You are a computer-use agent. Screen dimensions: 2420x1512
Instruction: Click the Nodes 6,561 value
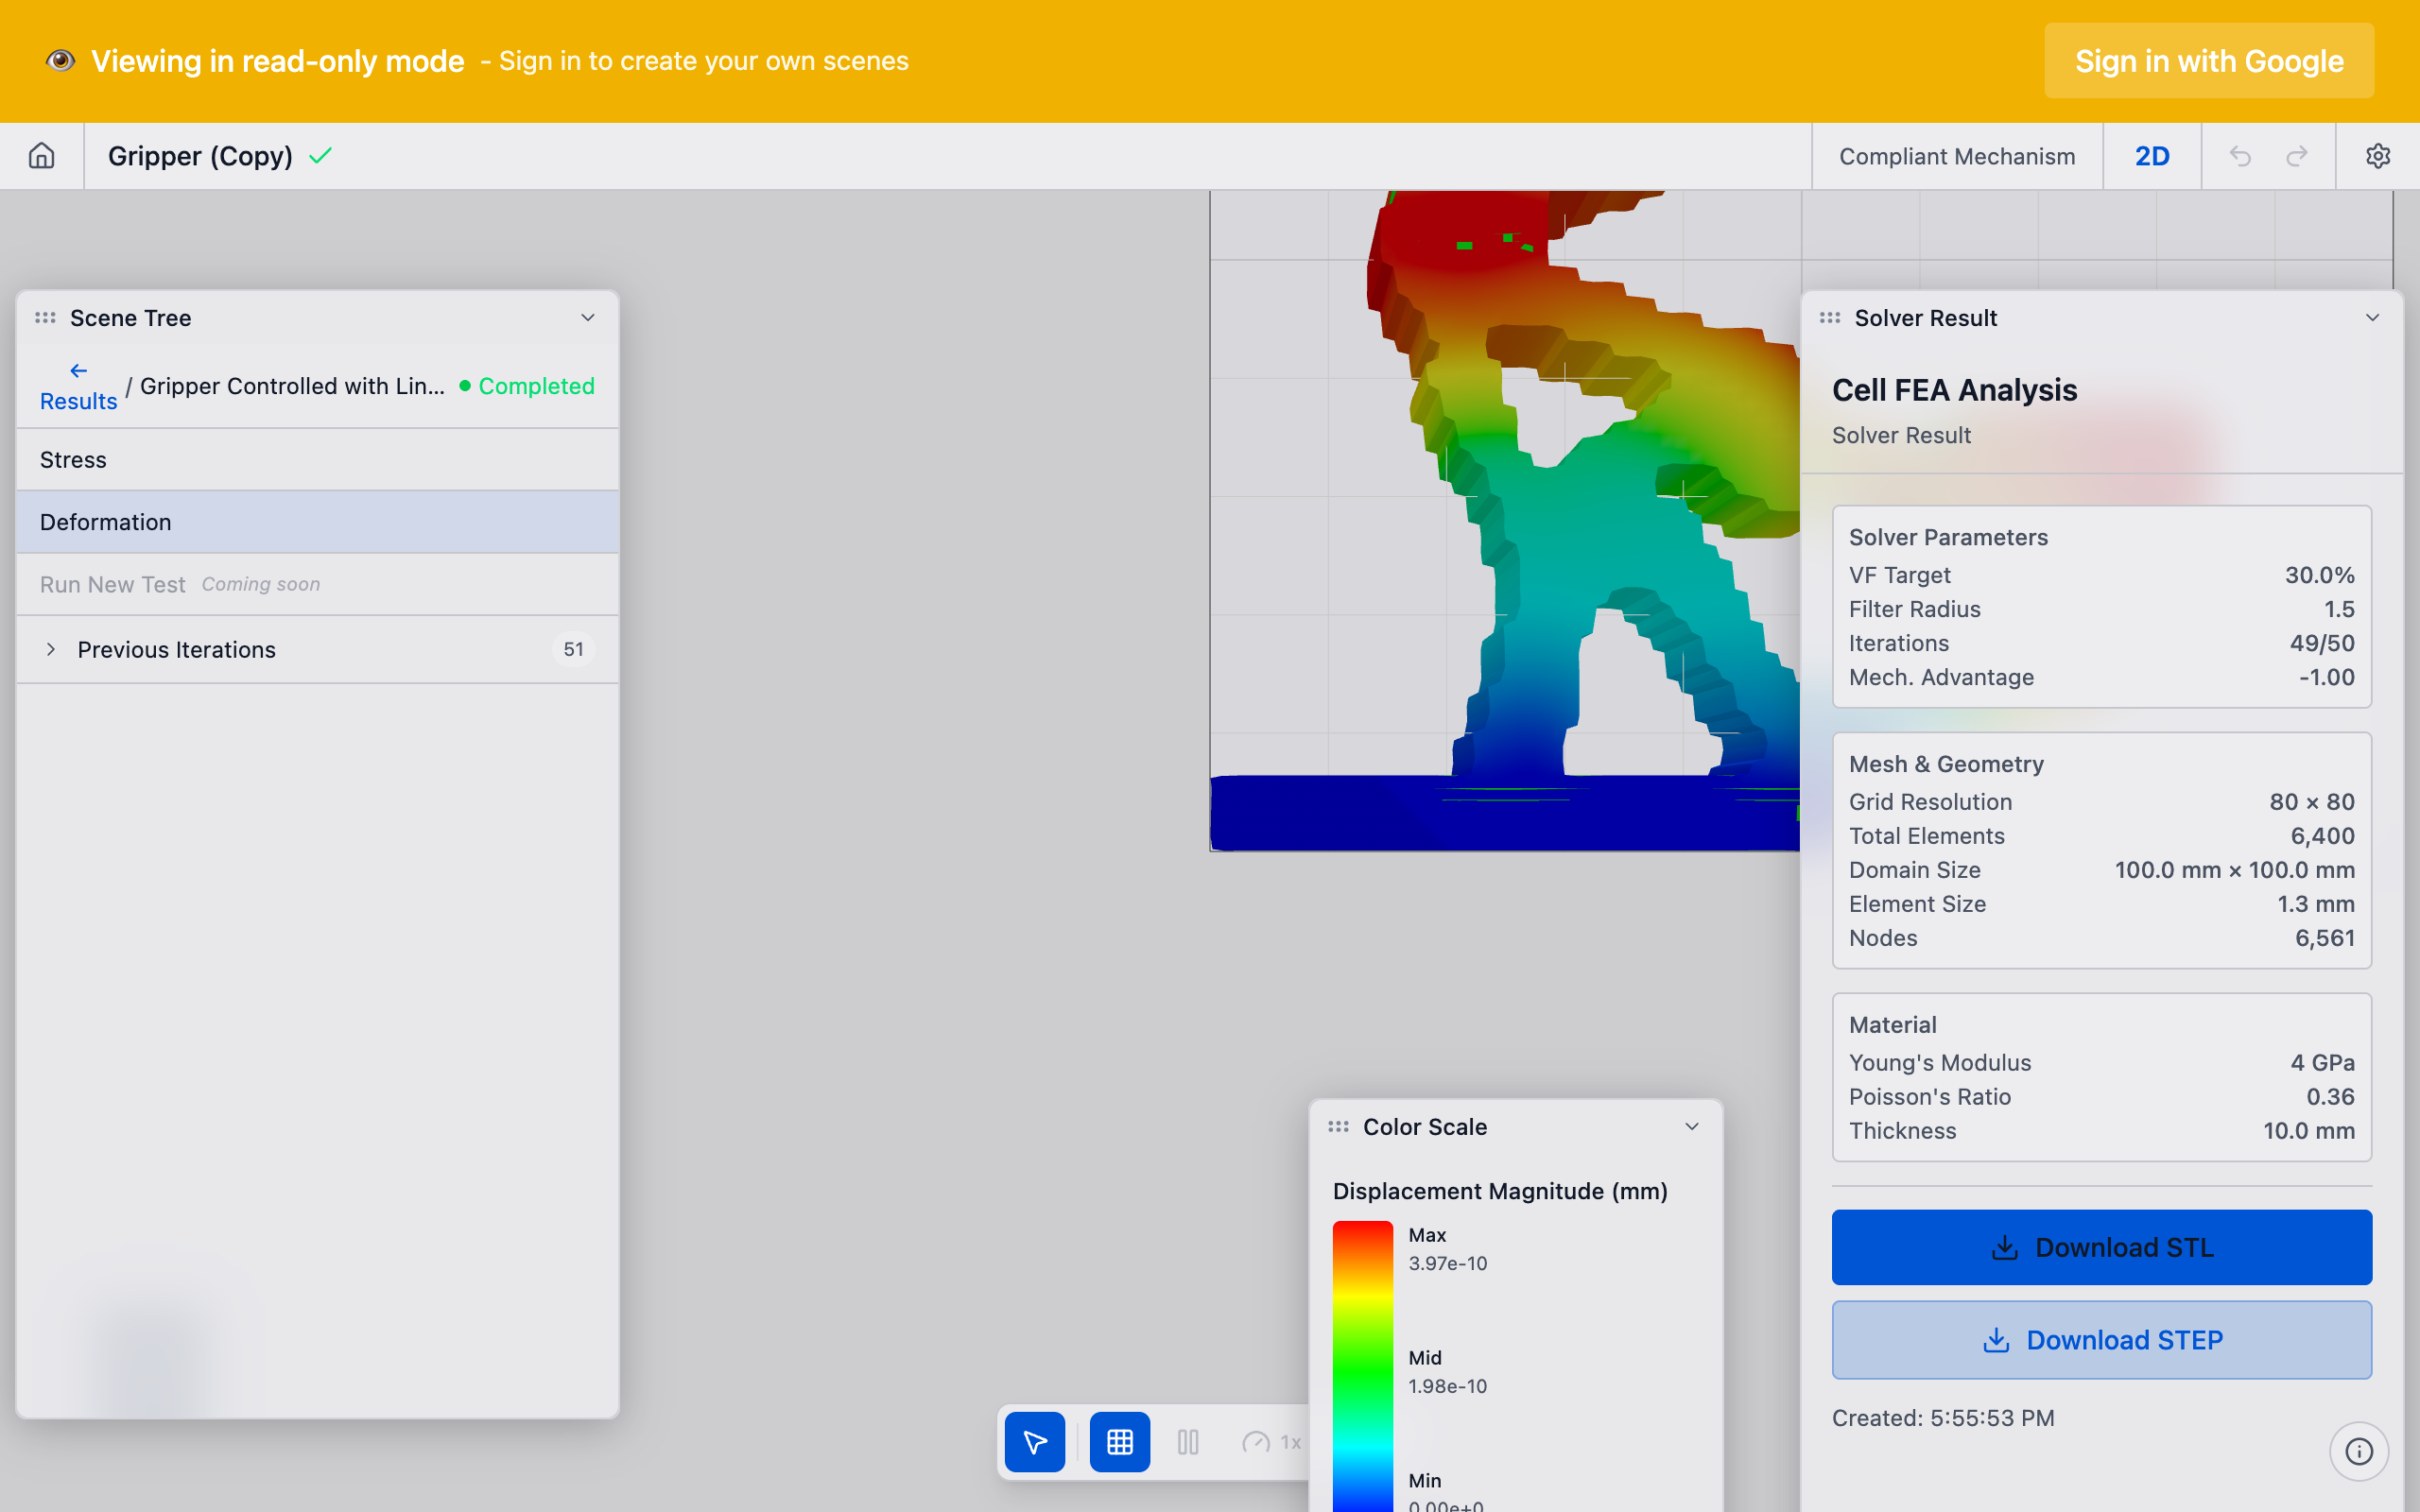click(x=2325, y=938)
